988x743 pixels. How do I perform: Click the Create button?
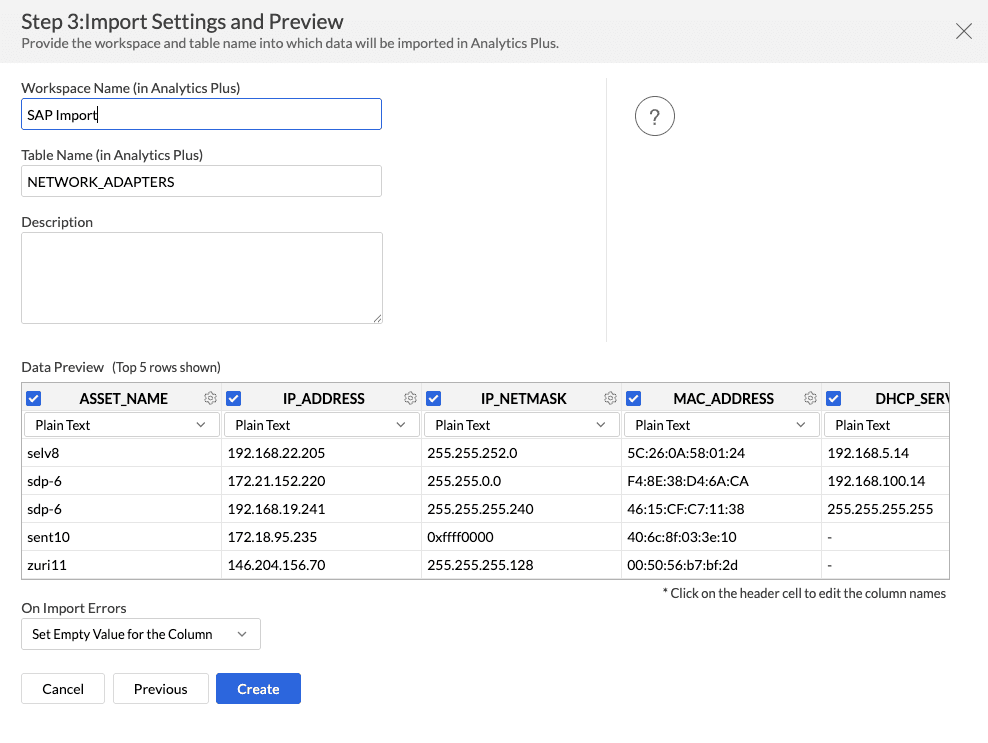(258, 689)
